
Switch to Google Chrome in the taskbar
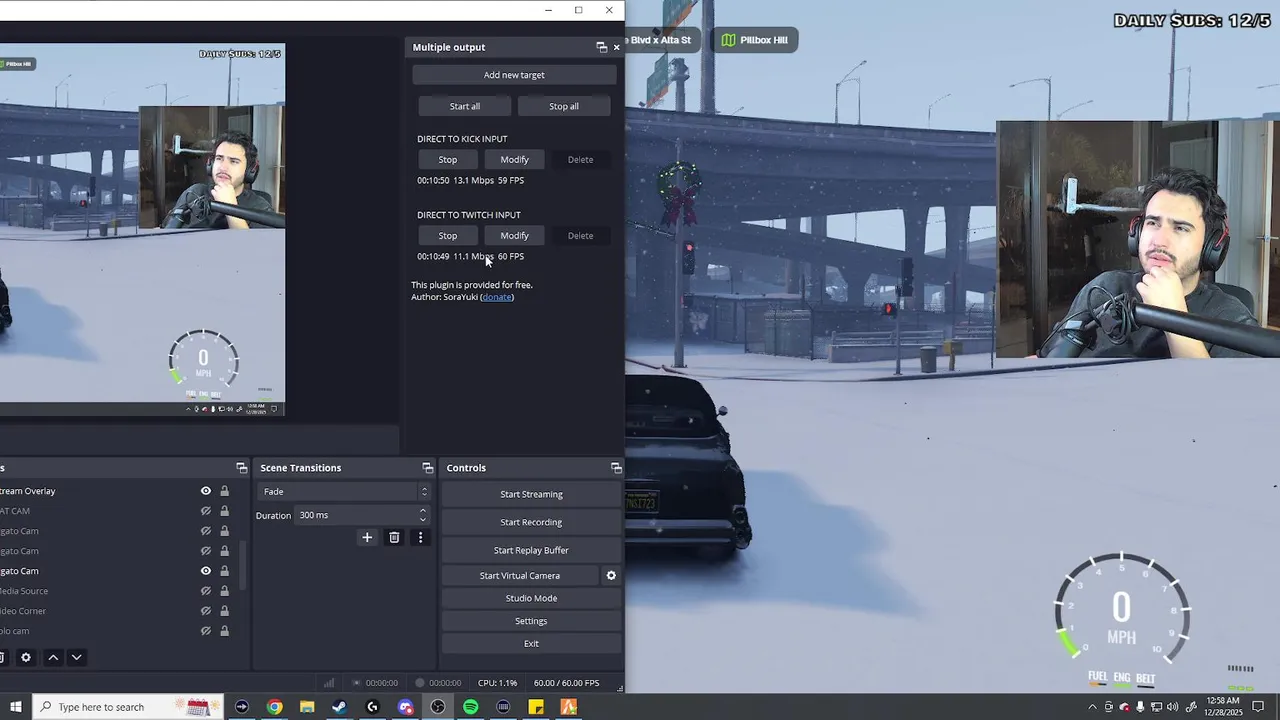(274, 707)
